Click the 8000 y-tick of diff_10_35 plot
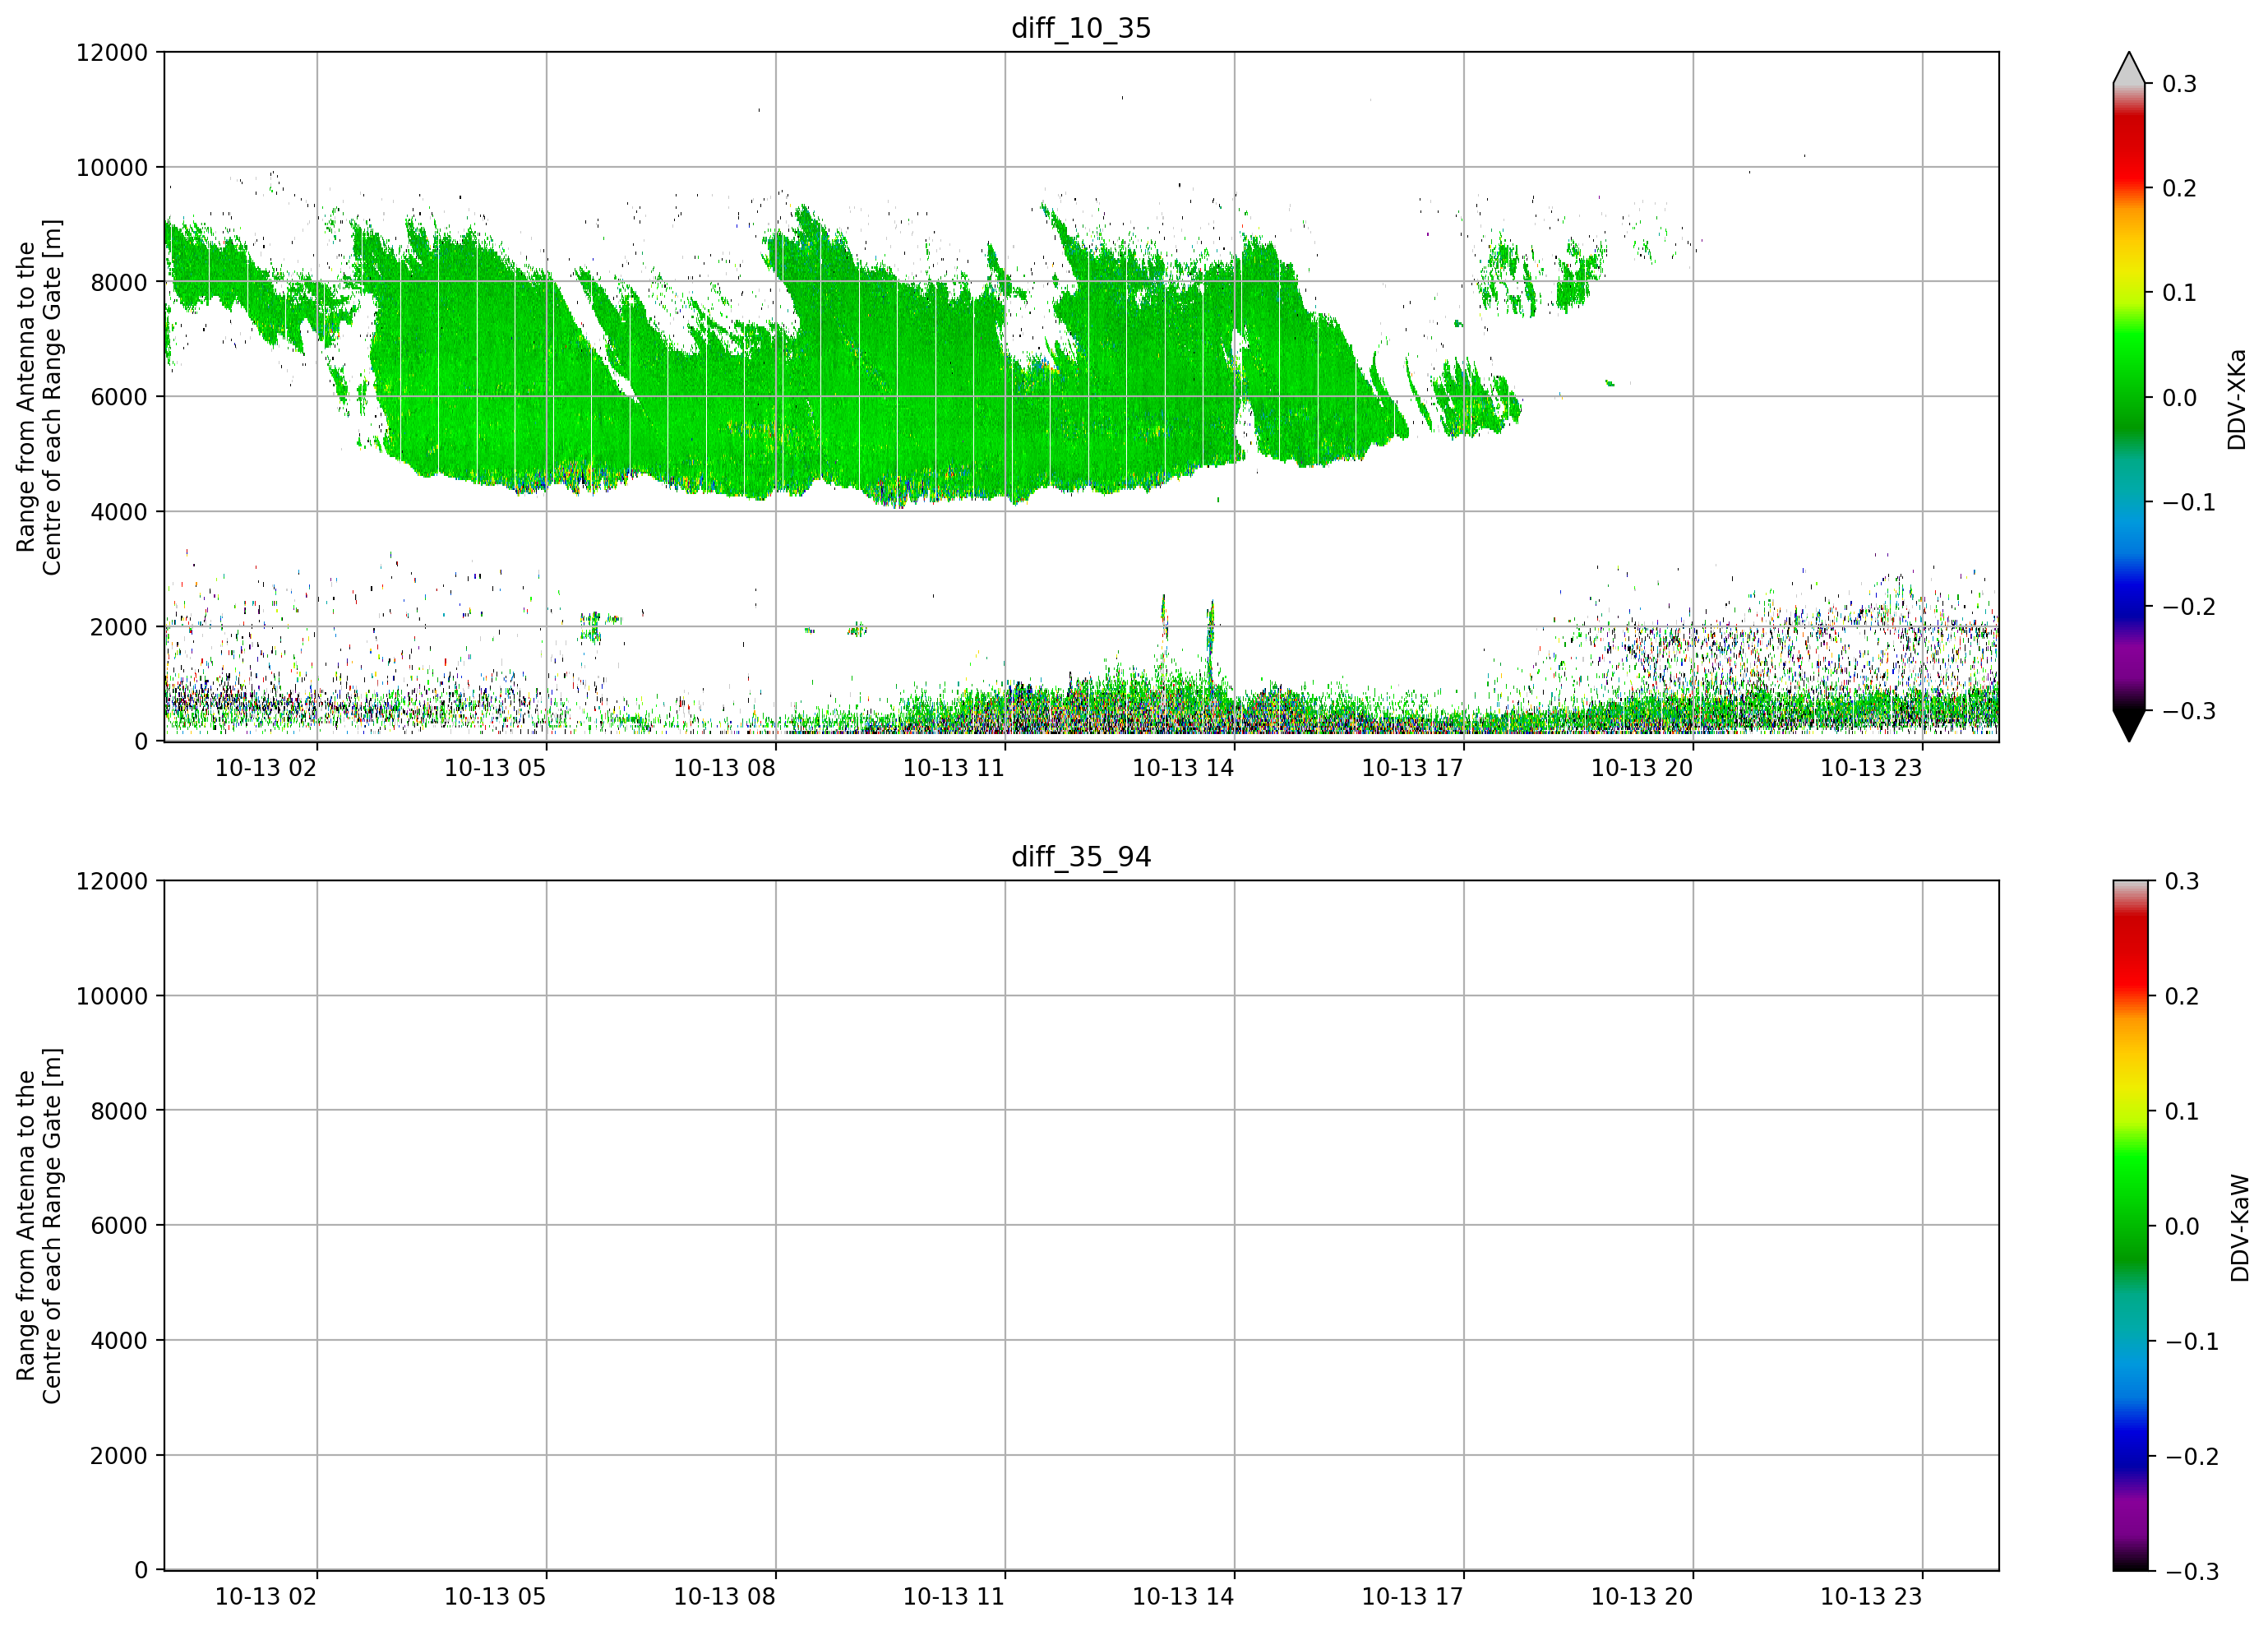 119,282
